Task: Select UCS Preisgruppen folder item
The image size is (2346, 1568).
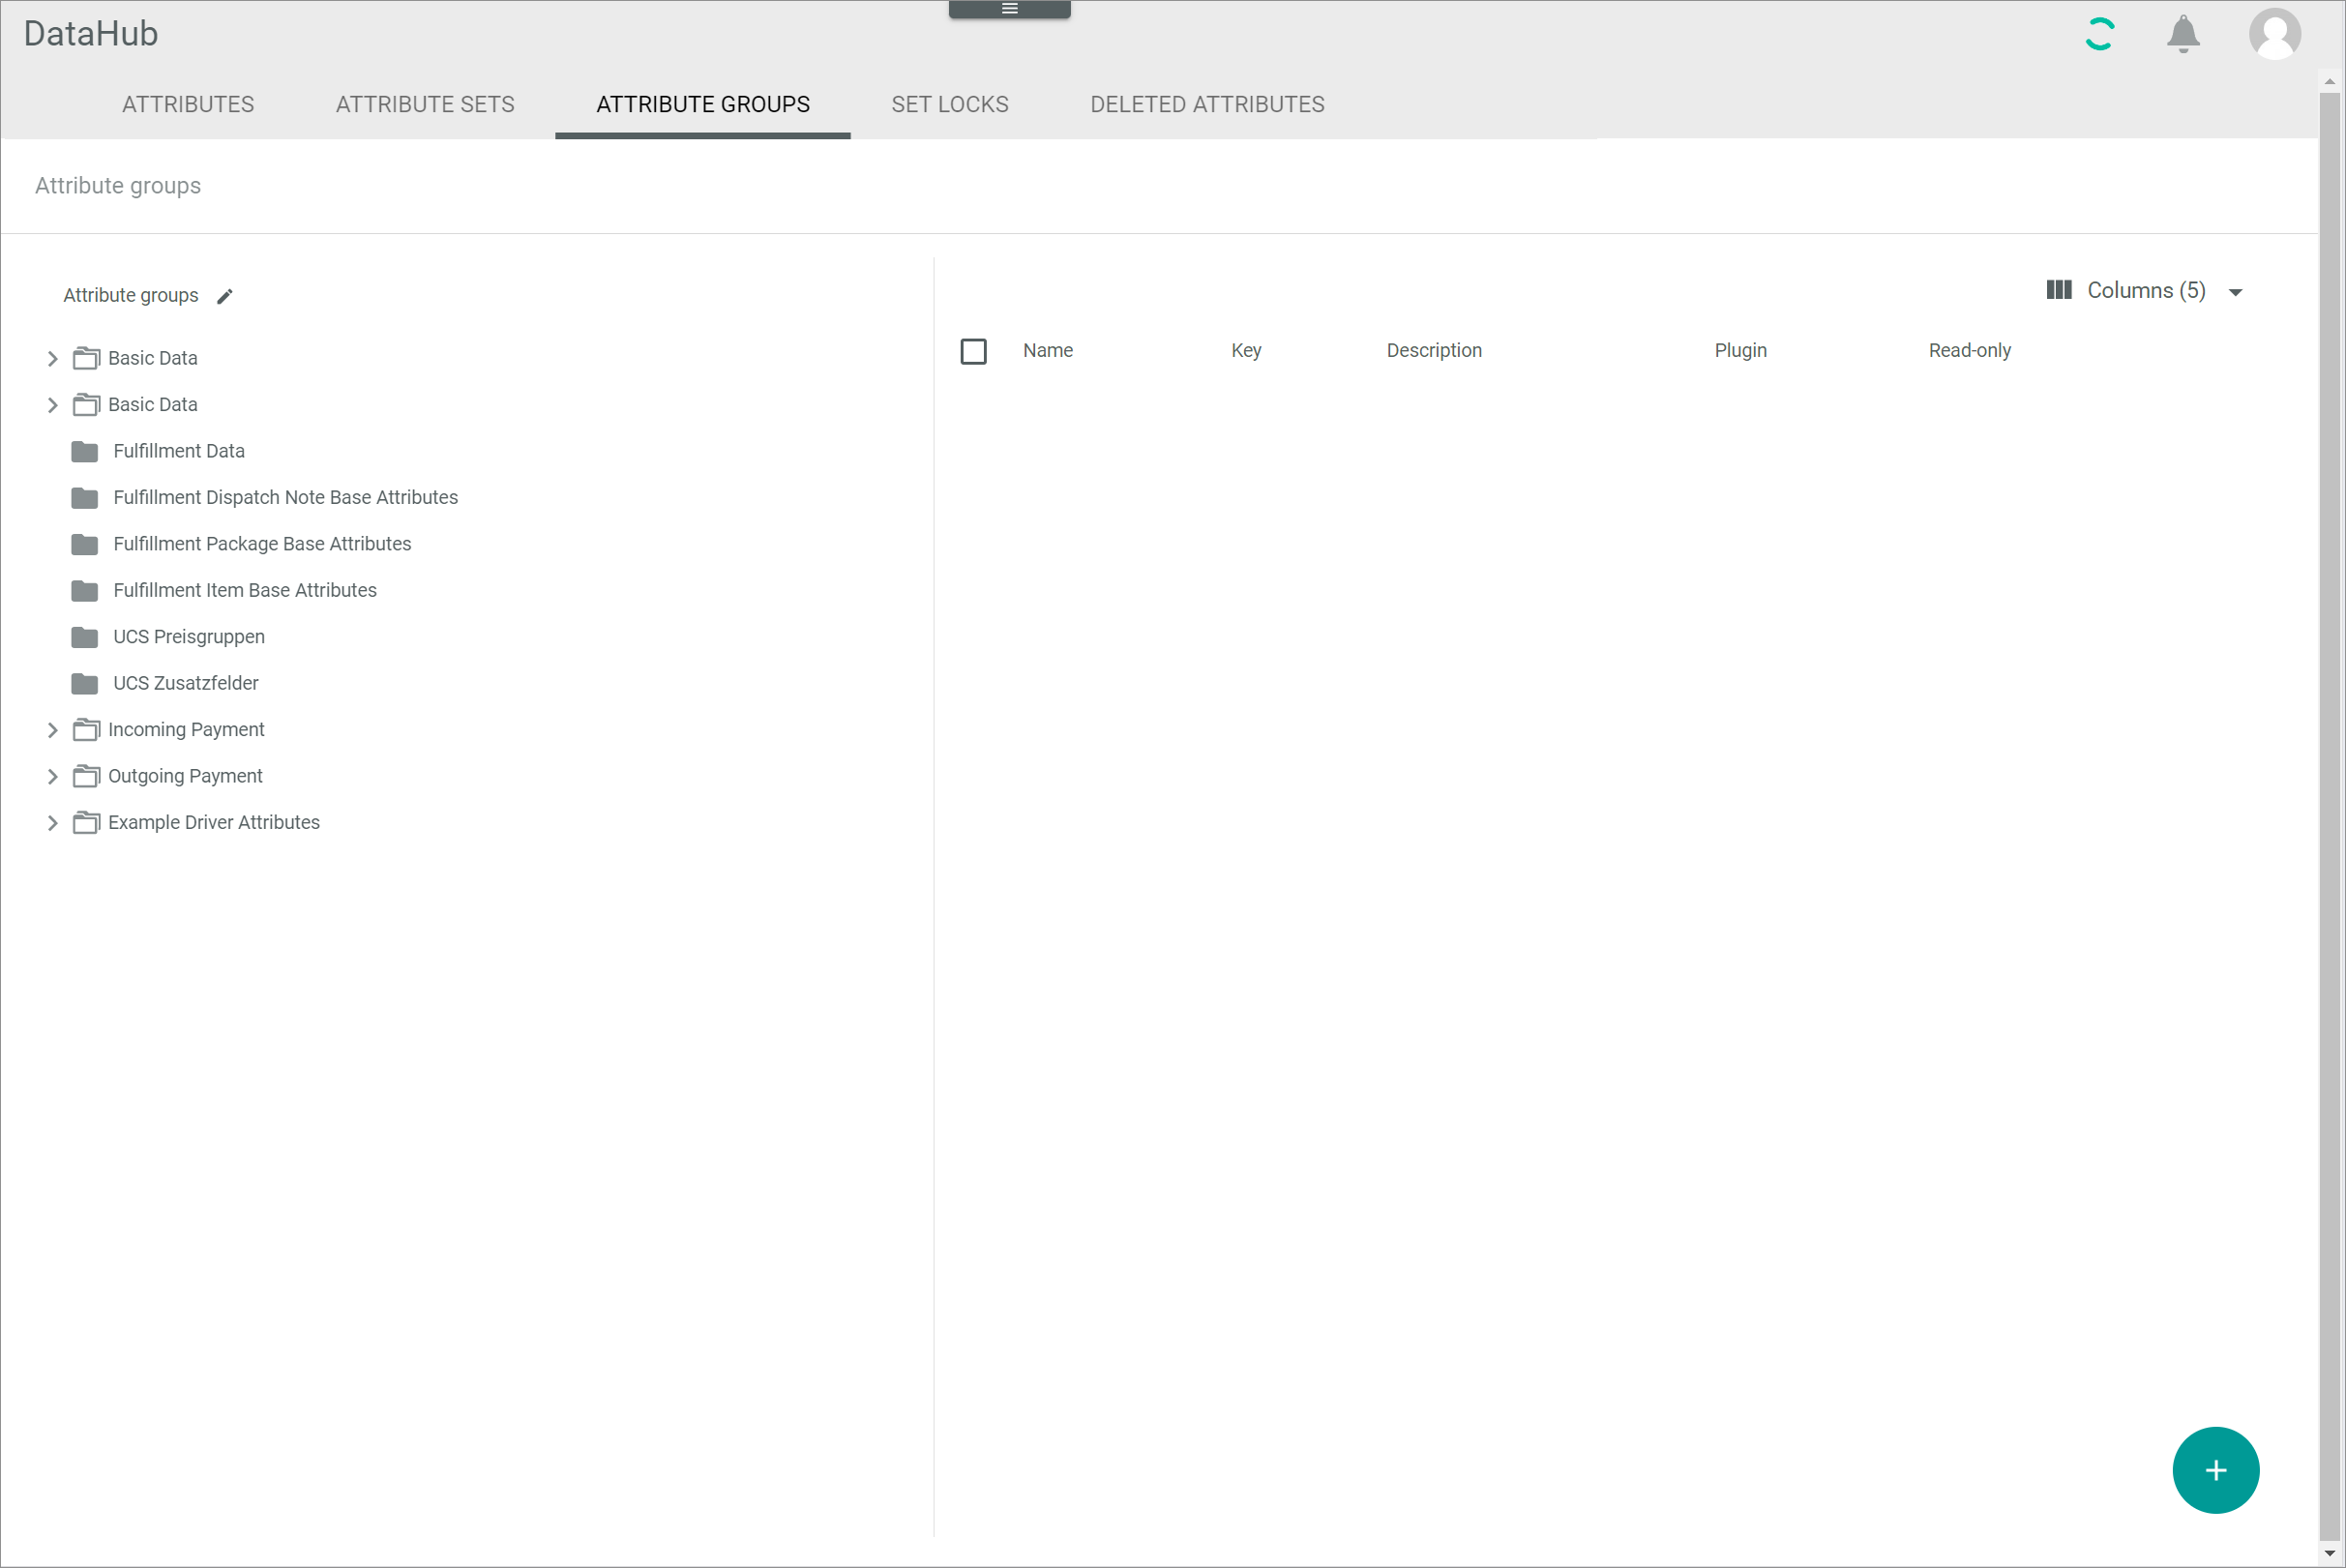Action: (189, 636)
